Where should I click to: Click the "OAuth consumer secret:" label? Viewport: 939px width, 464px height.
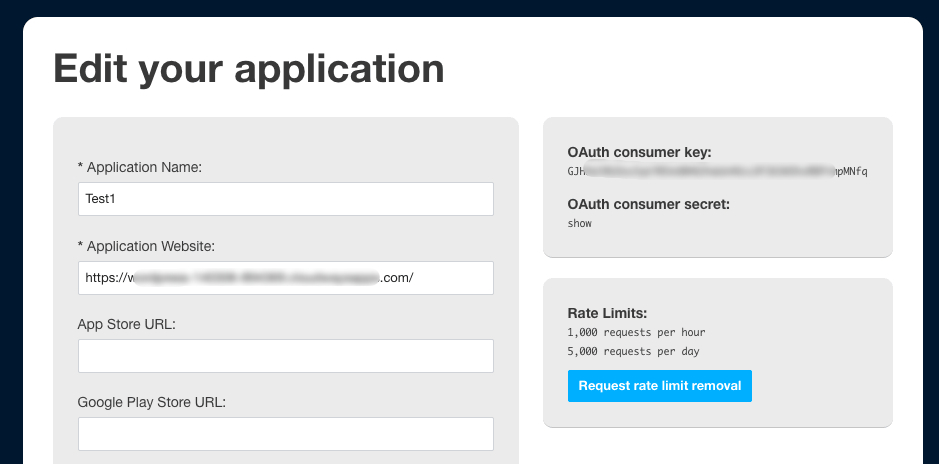649,205
